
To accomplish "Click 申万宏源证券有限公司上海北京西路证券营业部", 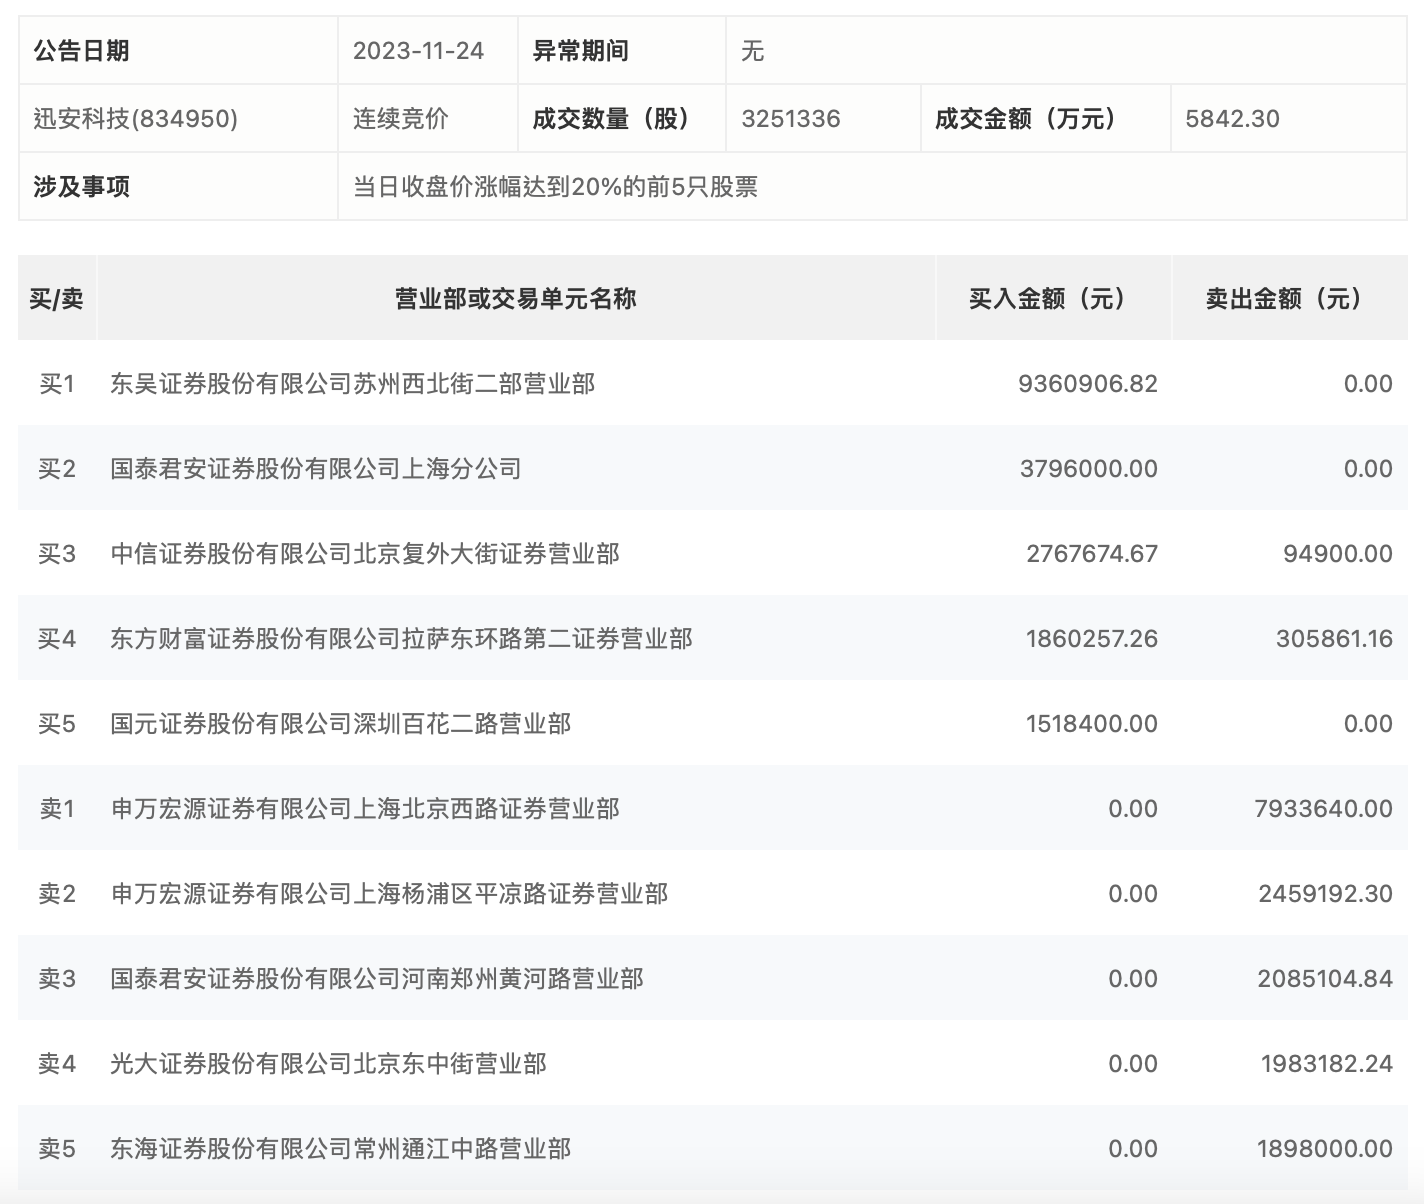I will pos(365,808).
